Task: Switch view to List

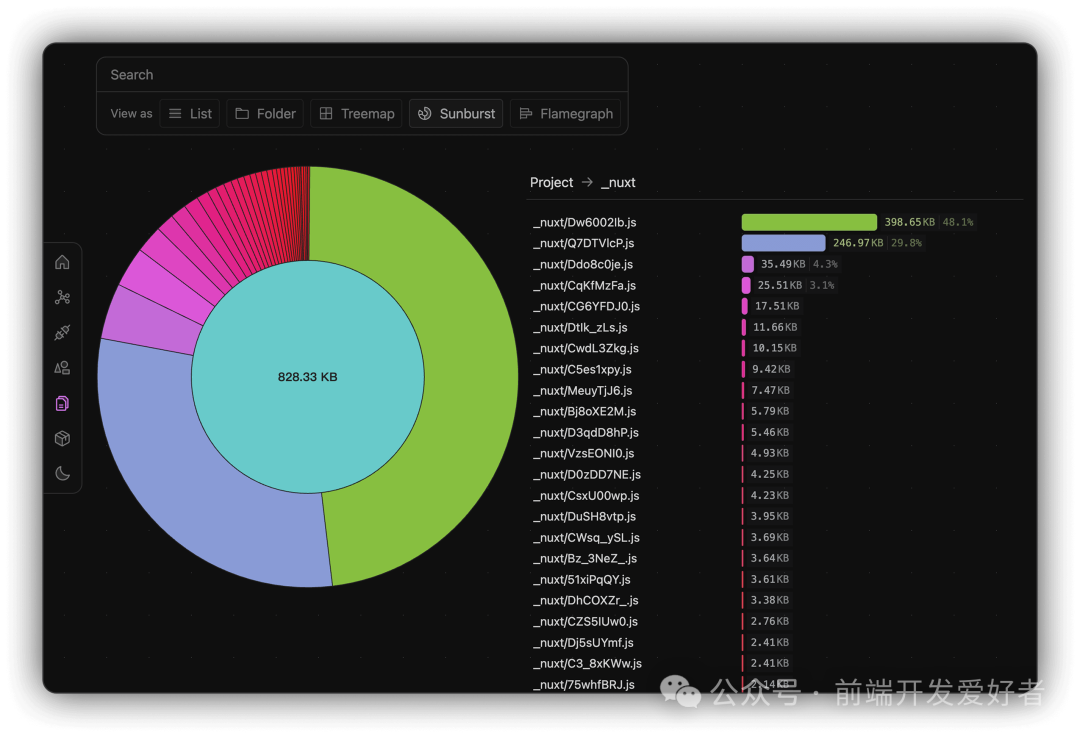Action: point(190,114)
